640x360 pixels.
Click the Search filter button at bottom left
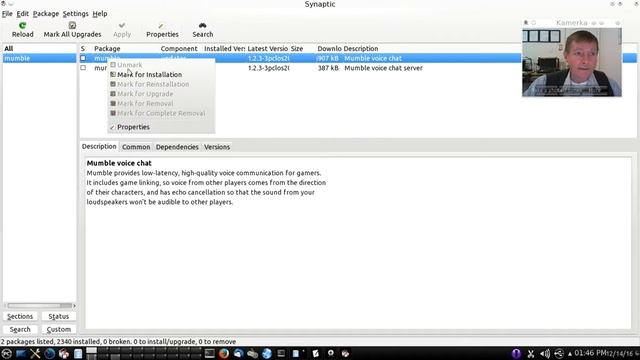[x=20, y=329]
